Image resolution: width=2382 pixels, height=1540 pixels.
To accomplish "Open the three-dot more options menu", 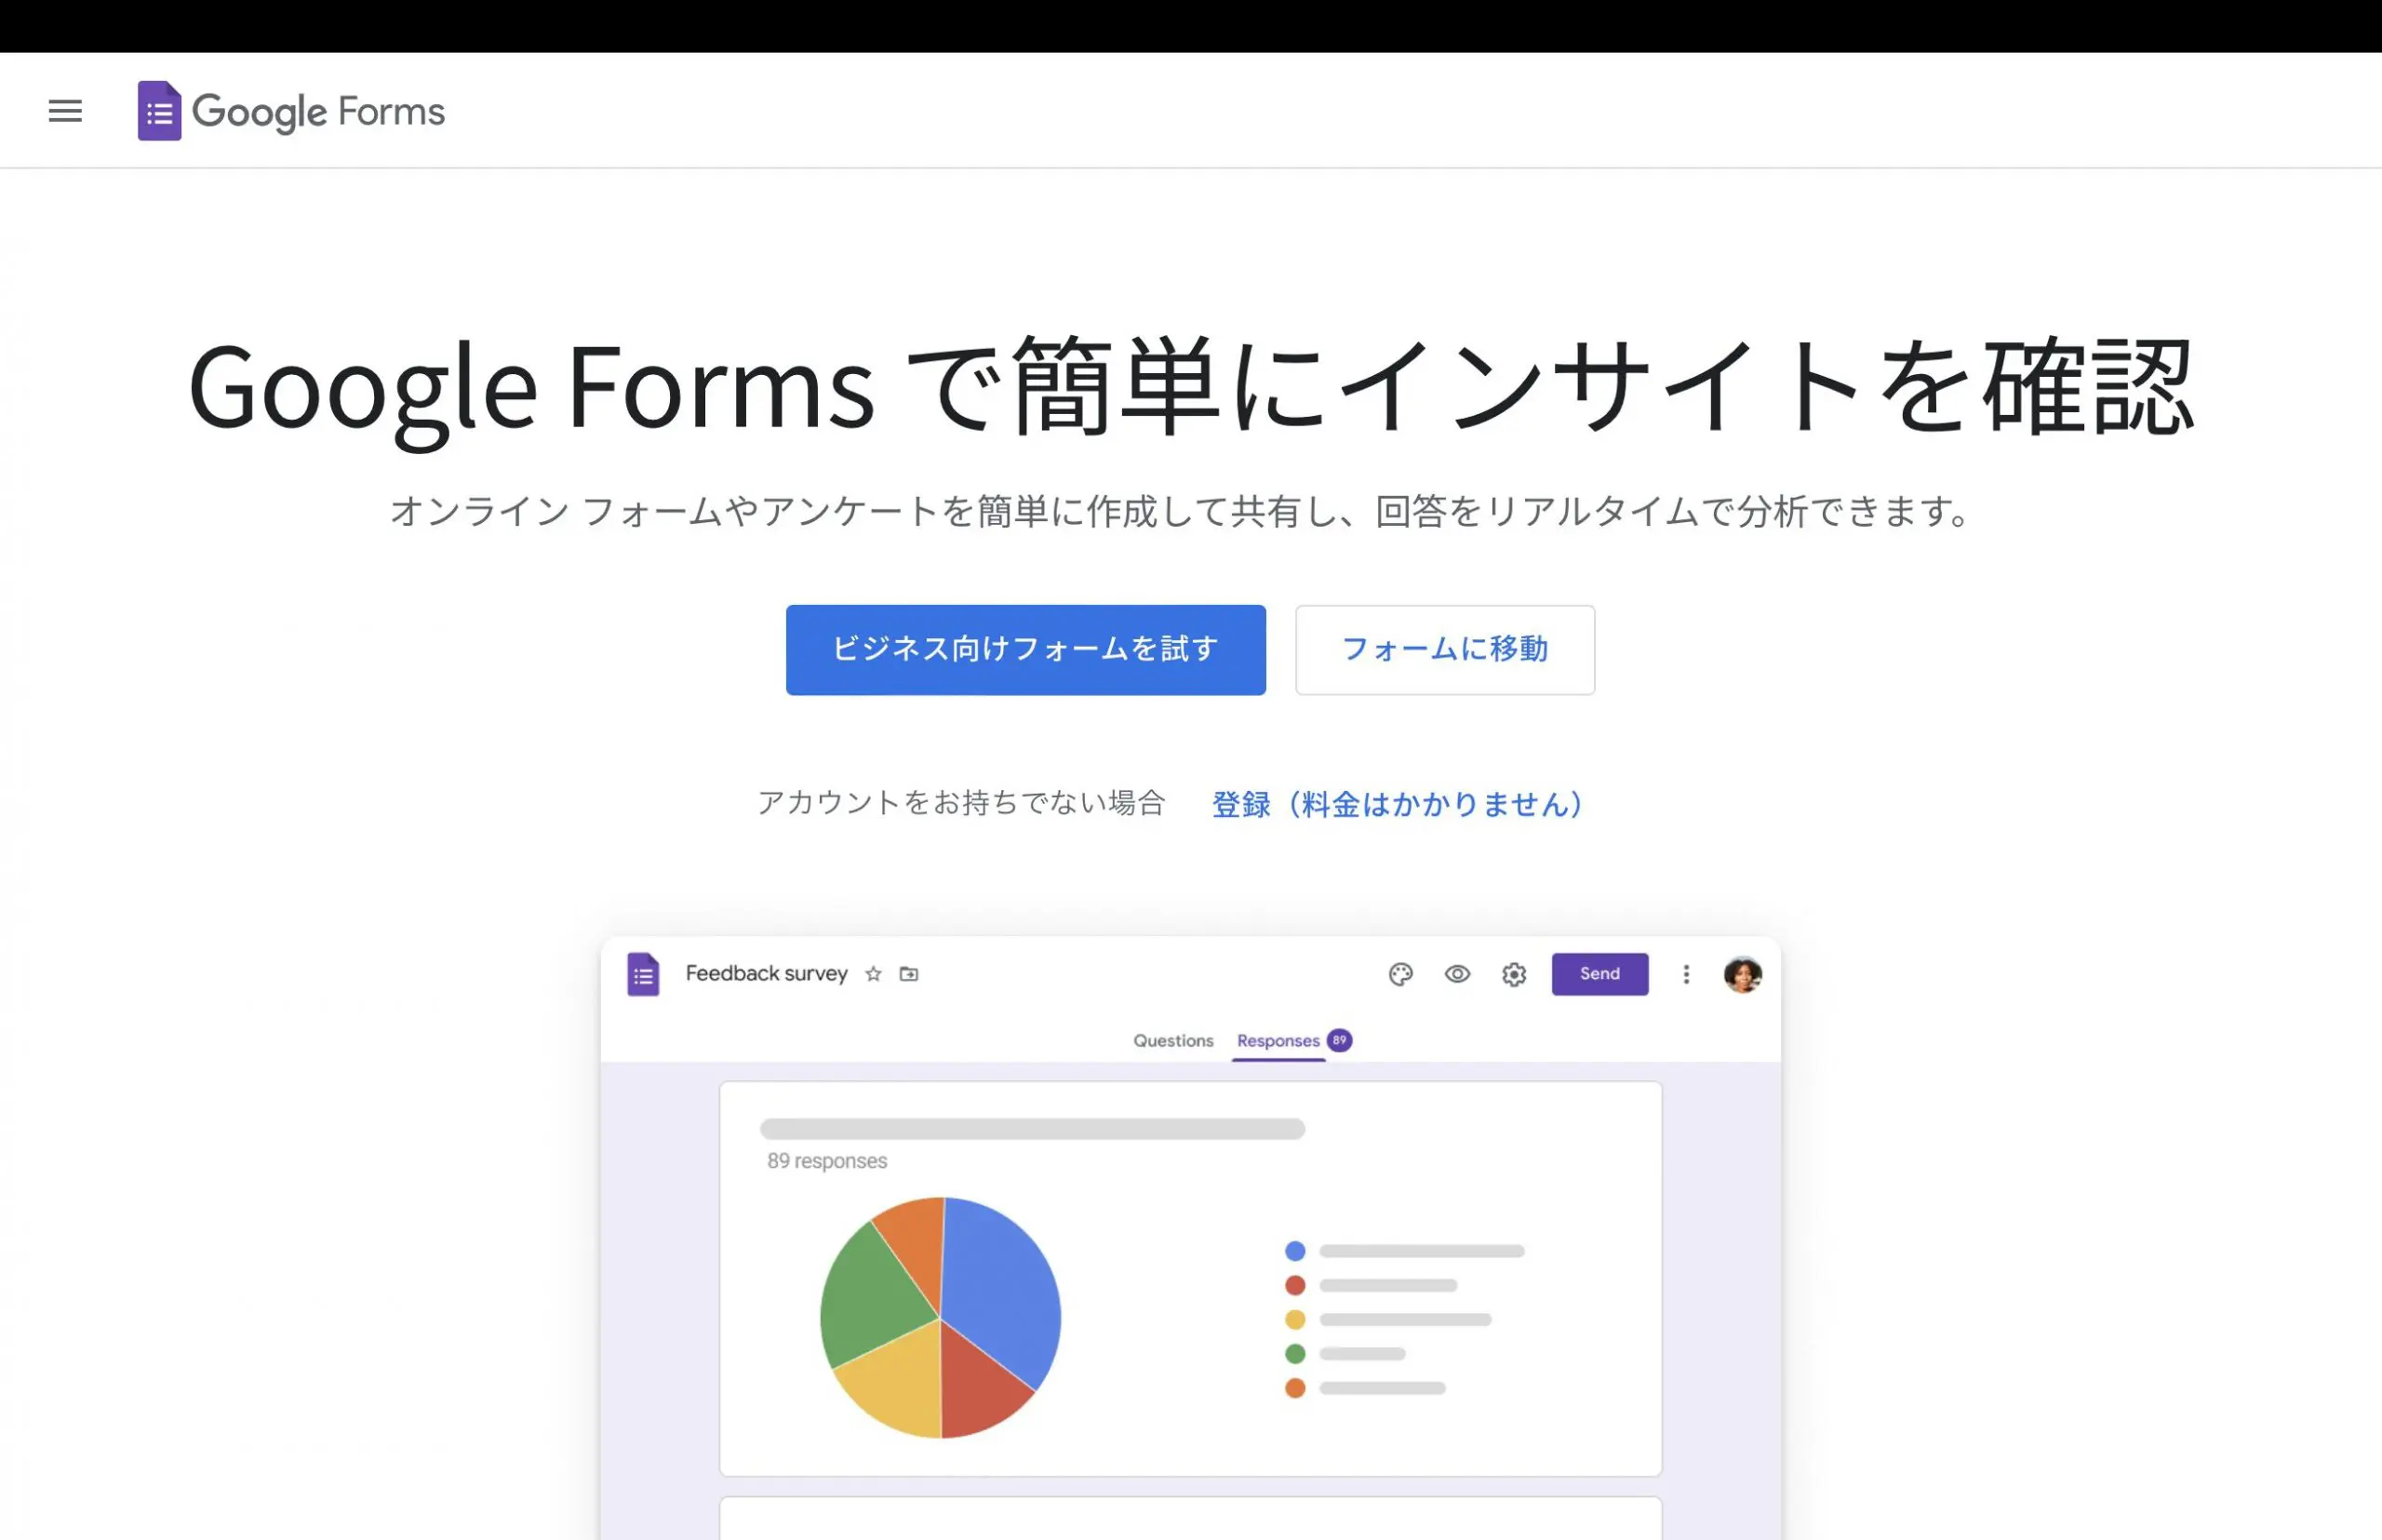I will pyautogui.click(x=1686, y=974).
